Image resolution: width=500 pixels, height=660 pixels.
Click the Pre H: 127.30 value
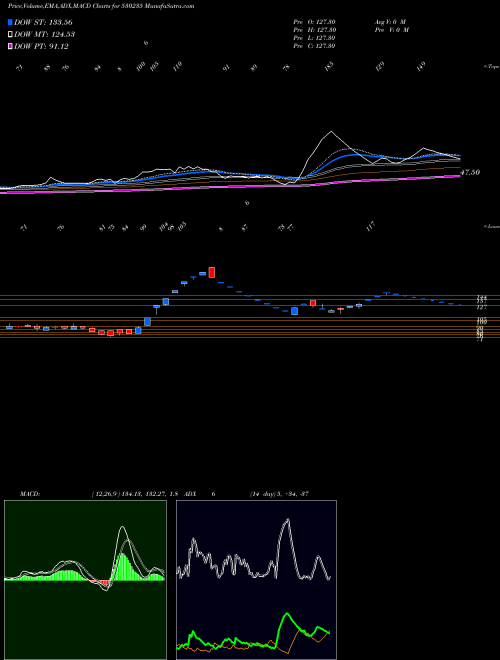pyautogui.click(x=314, y=30)
